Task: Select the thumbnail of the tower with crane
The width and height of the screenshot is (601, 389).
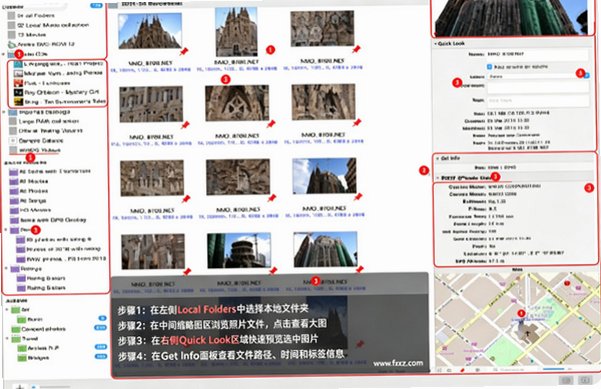Action: click(239, 250)
